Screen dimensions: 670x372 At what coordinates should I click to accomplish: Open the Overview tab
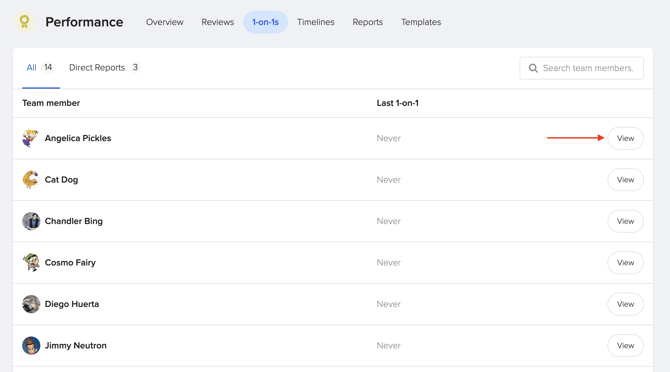(x=165, y=22)
